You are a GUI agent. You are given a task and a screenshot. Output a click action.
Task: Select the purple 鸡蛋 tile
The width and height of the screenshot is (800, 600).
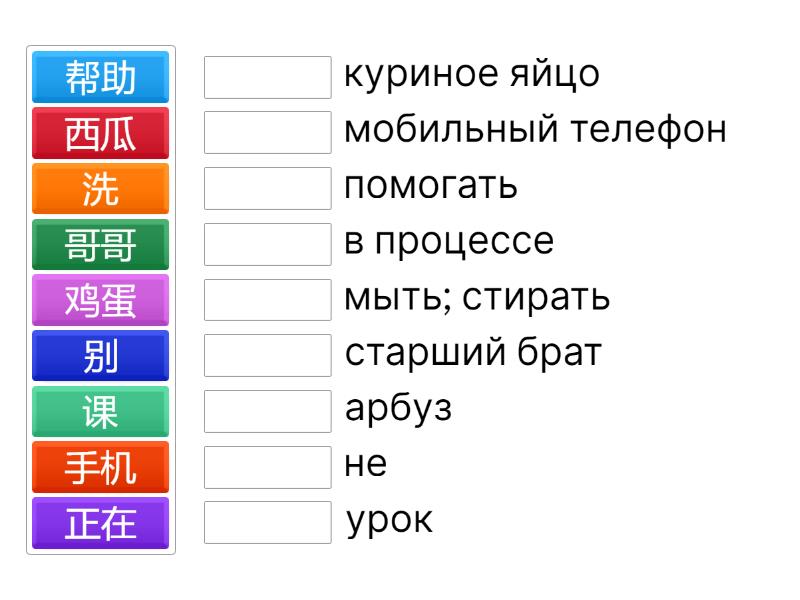click(x=100, y=301)
